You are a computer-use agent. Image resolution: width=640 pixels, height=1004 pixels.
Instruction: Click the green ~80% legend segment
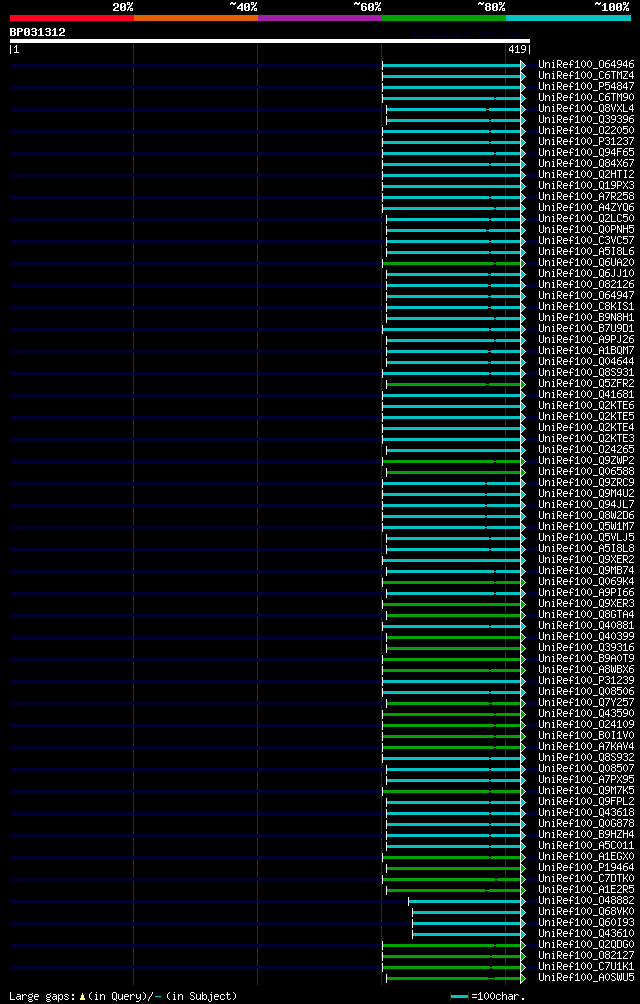point(444,18)
